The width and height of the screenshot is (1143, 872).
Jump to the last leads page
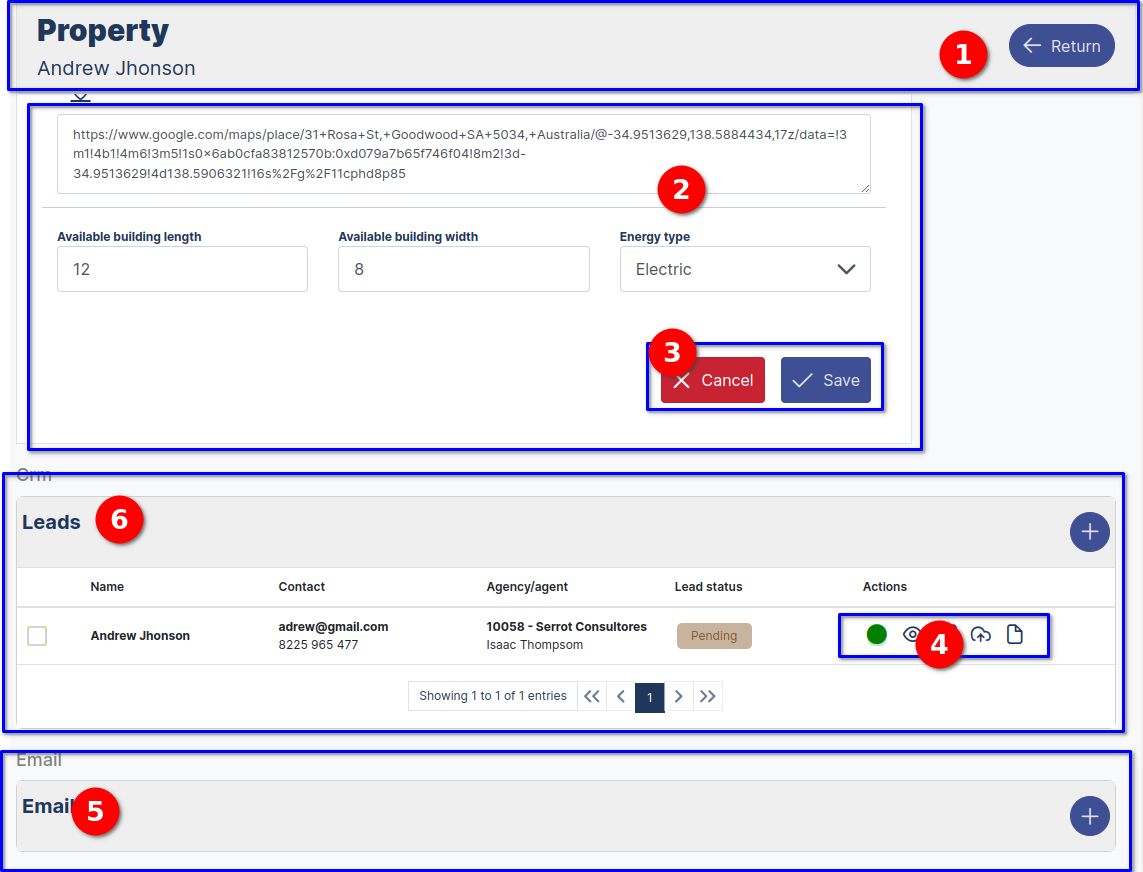(708, 696)
